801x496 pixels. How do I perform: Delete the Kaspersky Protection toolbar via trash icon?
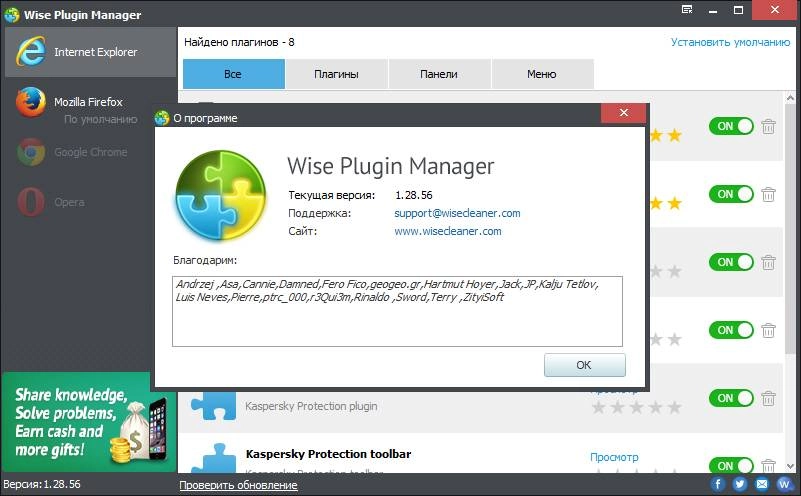(x=768, y=465)
